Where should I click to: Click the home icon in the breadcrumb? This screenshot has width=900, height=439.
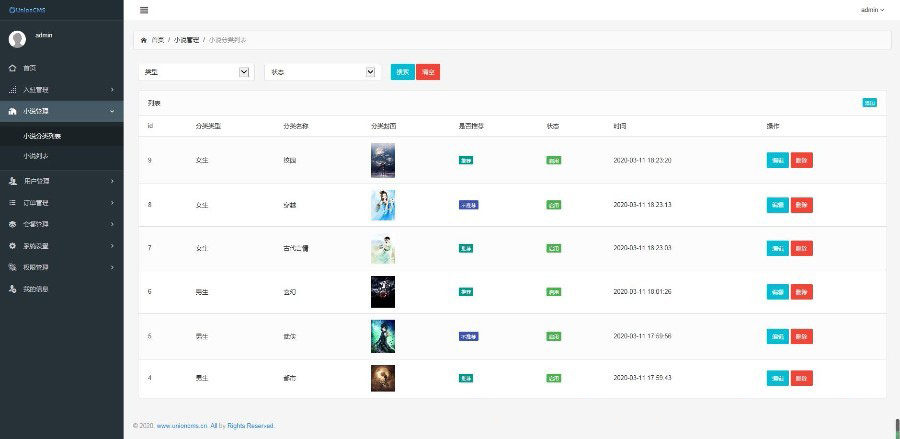[143, 40]
